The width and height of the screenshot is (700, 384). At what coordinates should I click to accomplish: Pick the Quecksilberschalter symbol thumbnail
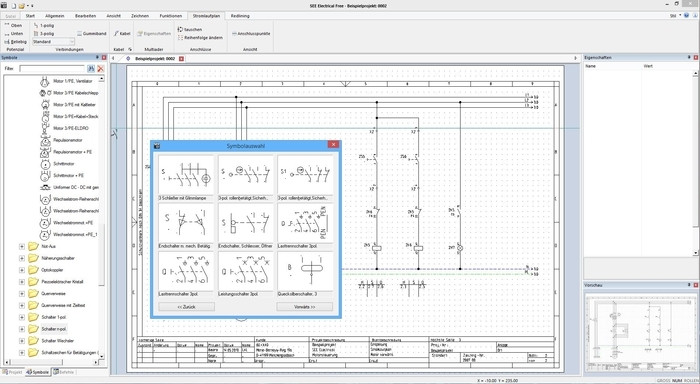tap(305, 271)
